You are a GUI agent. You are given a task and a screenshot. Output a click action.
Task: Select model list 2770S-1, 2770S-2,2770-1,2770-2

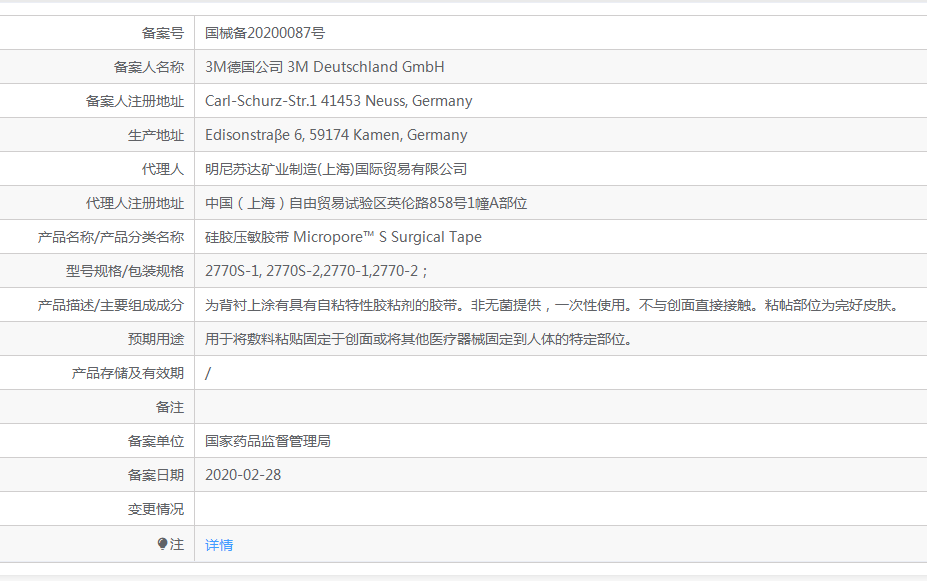click(x=316, y=271)
